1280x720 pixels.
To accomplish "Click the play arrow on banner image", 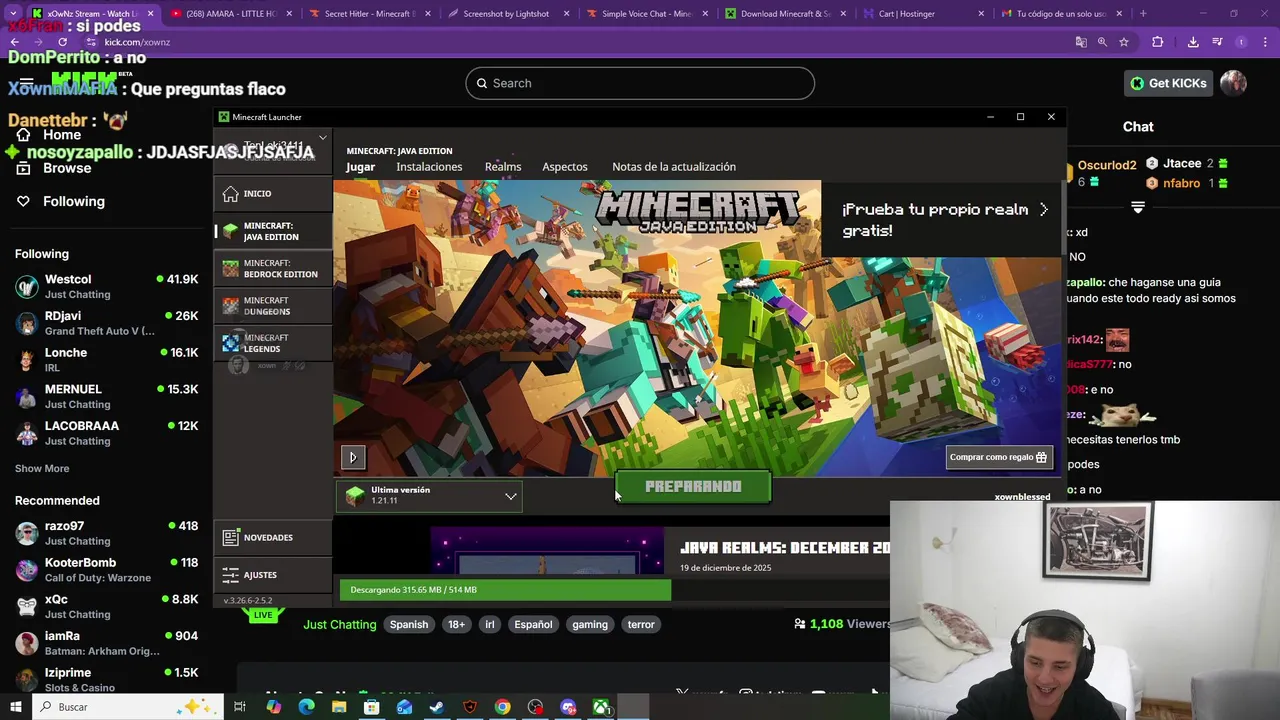I will 353,457.
